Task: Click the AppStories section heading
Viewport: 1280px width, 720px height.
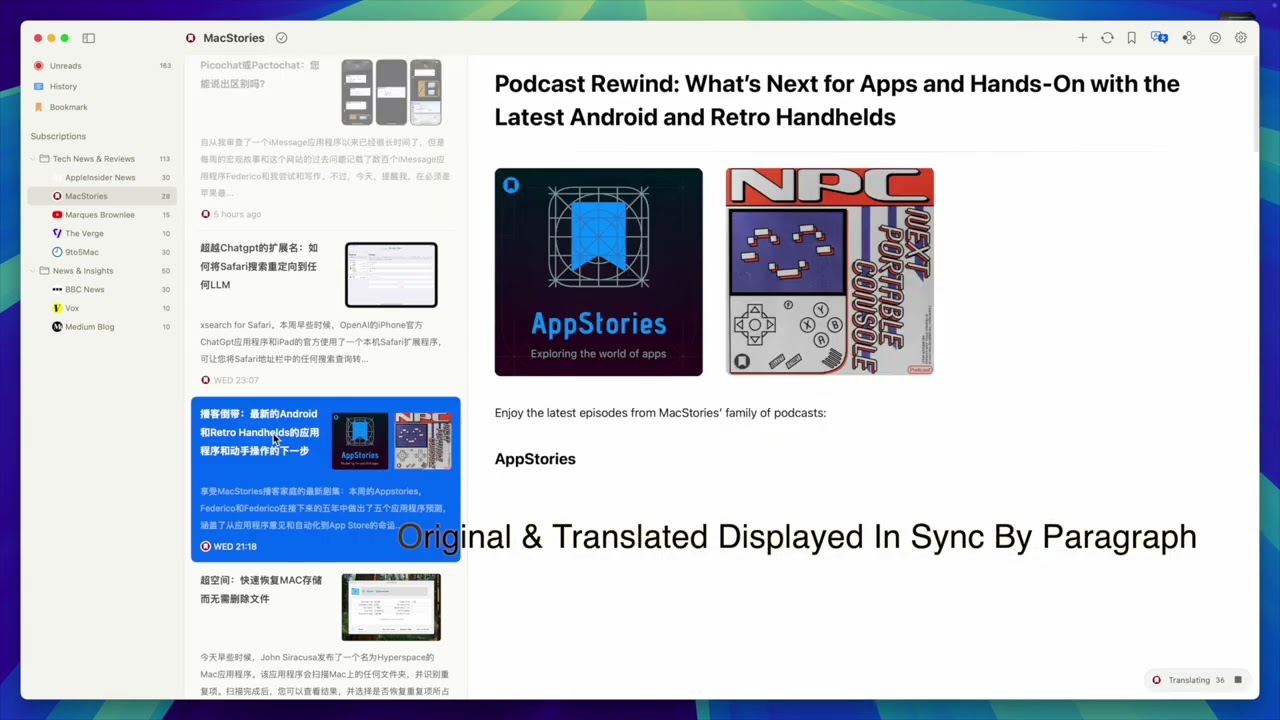Action: point(535,459)
